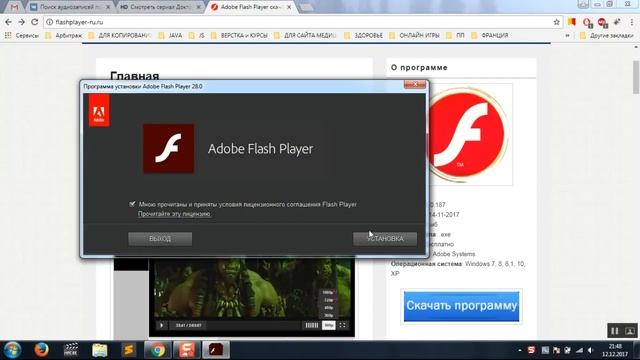Expand hidden bookmarks with the » chevron
Viewport: 640px width, 360px height.
pos(567,36)
